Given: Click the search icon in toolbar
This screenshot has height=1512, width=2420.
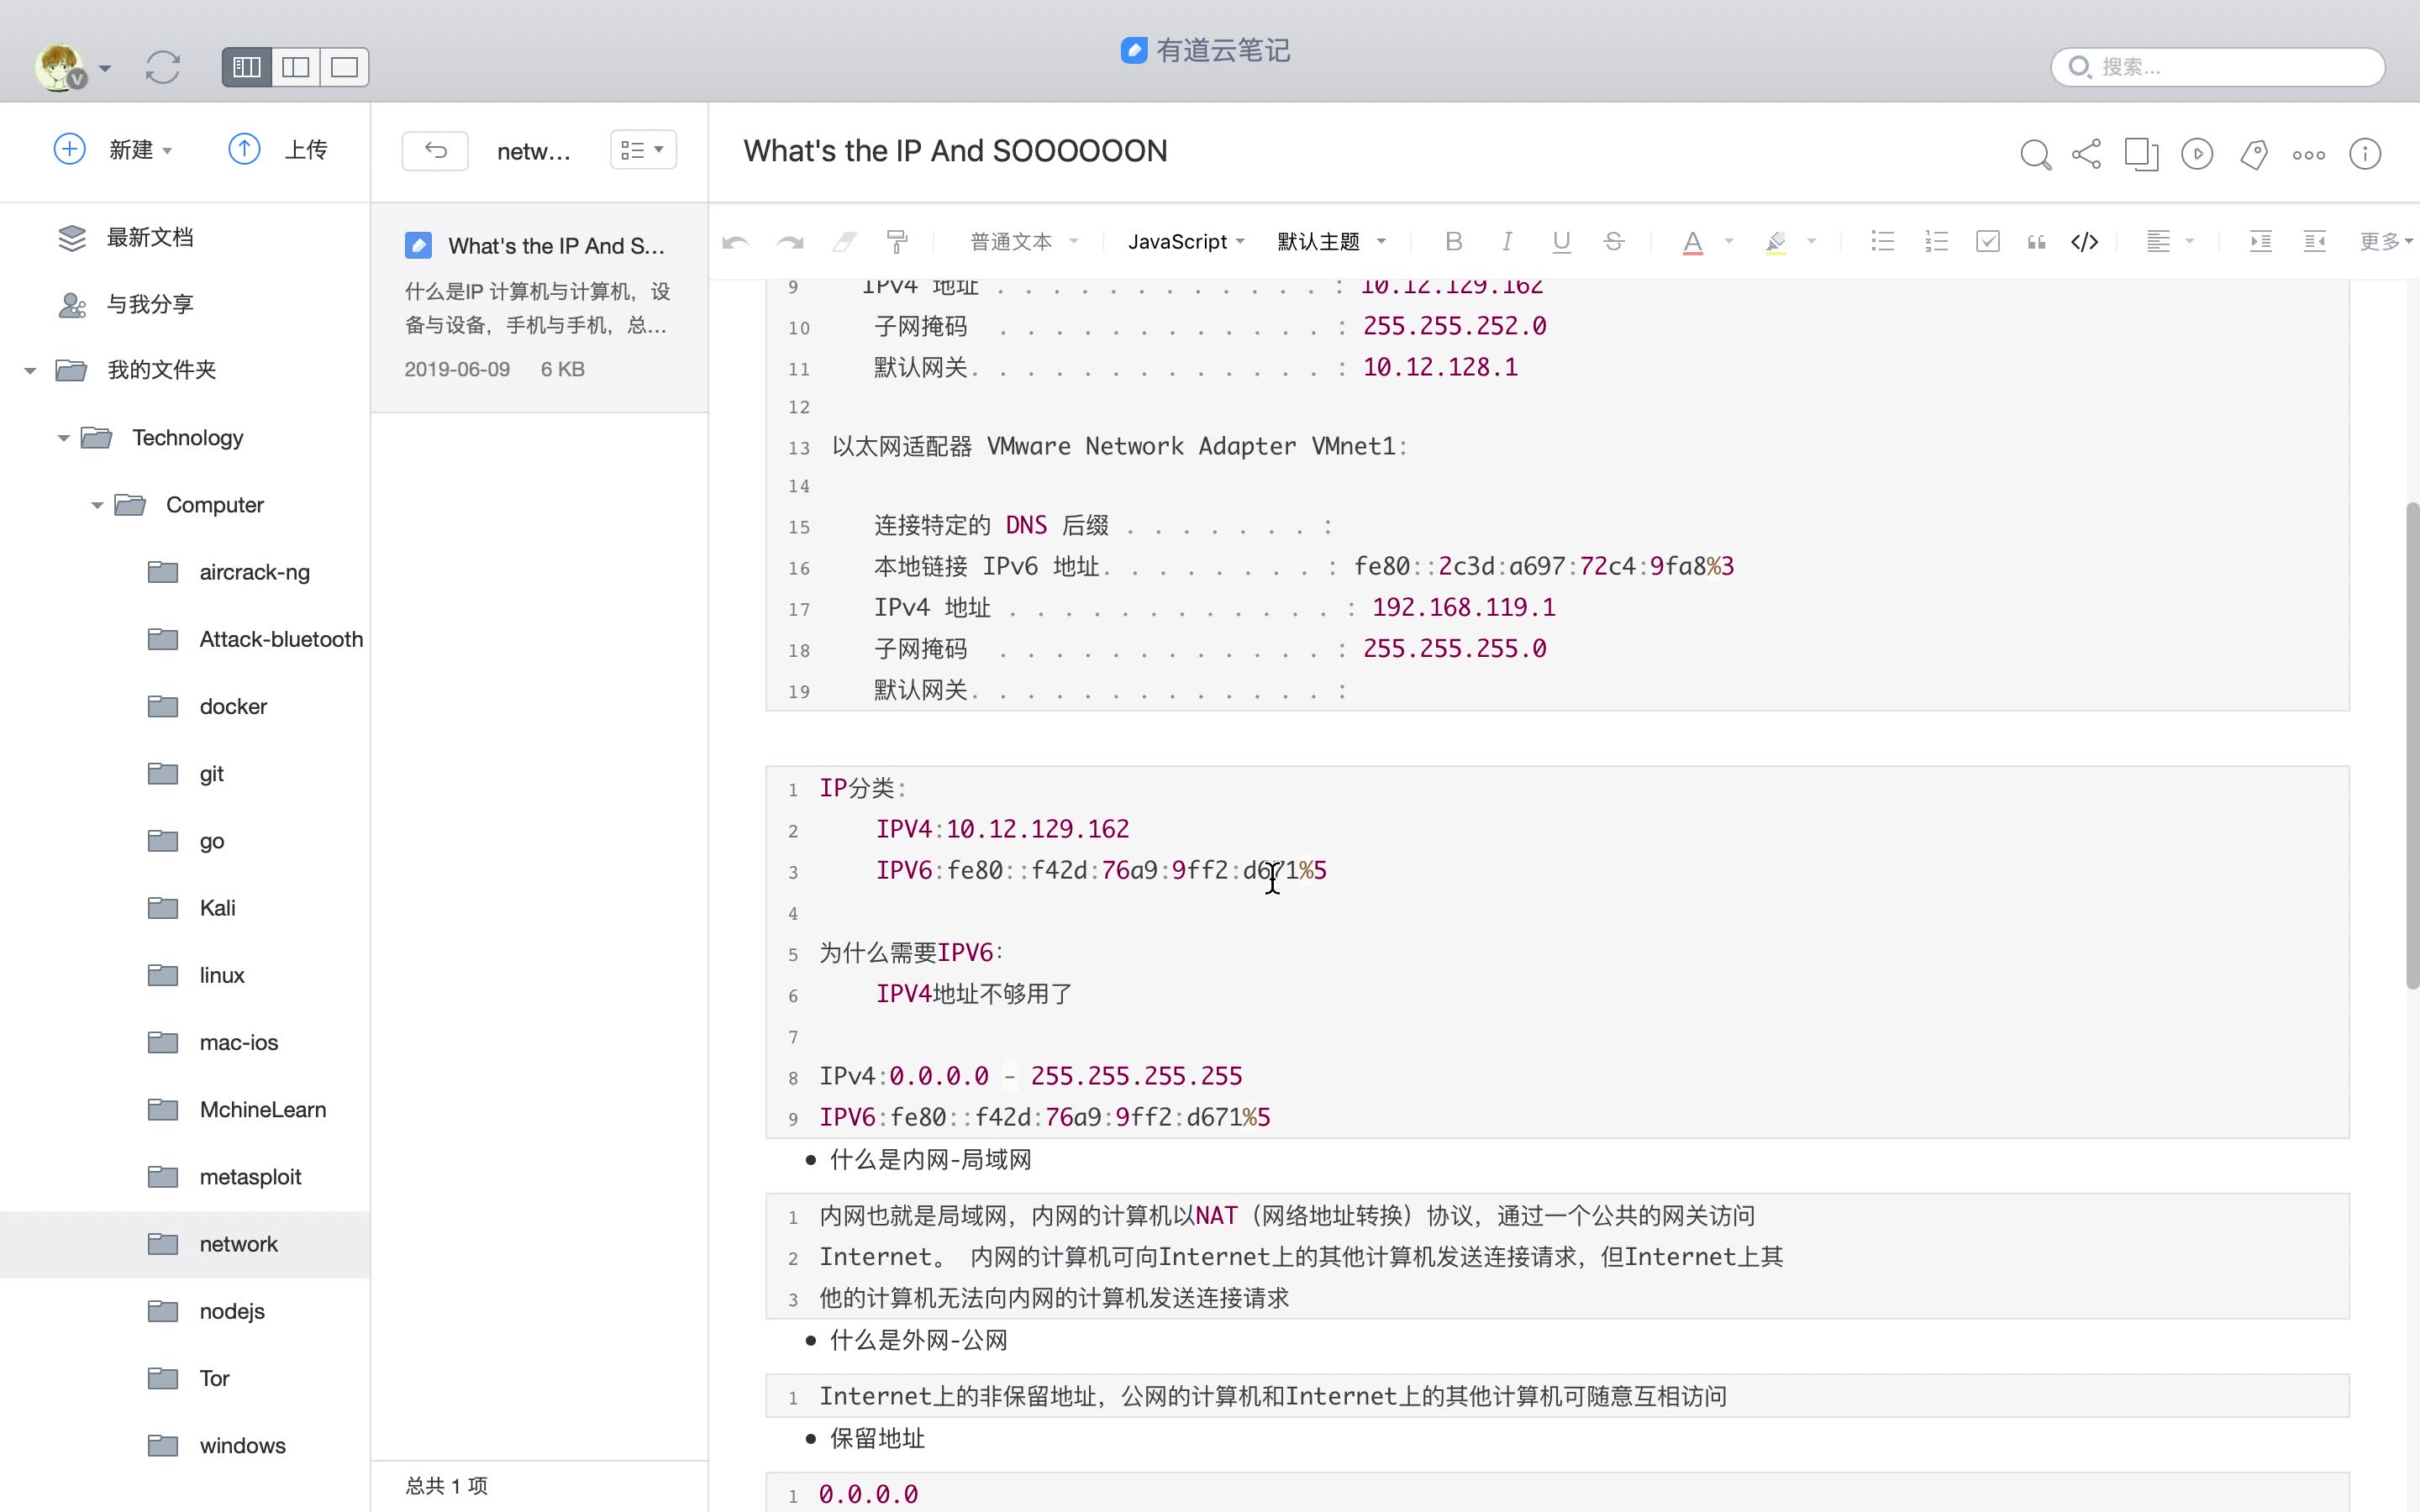Looking at the screenshot, I should point(2035,153).
